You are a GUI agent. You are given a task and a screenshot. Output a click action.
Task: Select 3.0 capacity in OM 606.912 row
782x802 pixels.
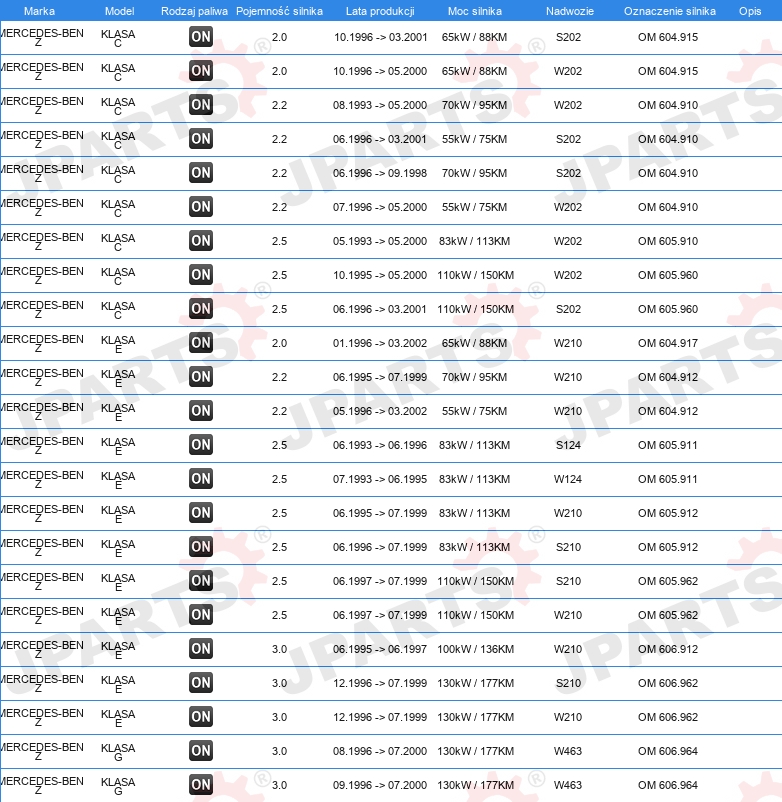pos(279,649)
